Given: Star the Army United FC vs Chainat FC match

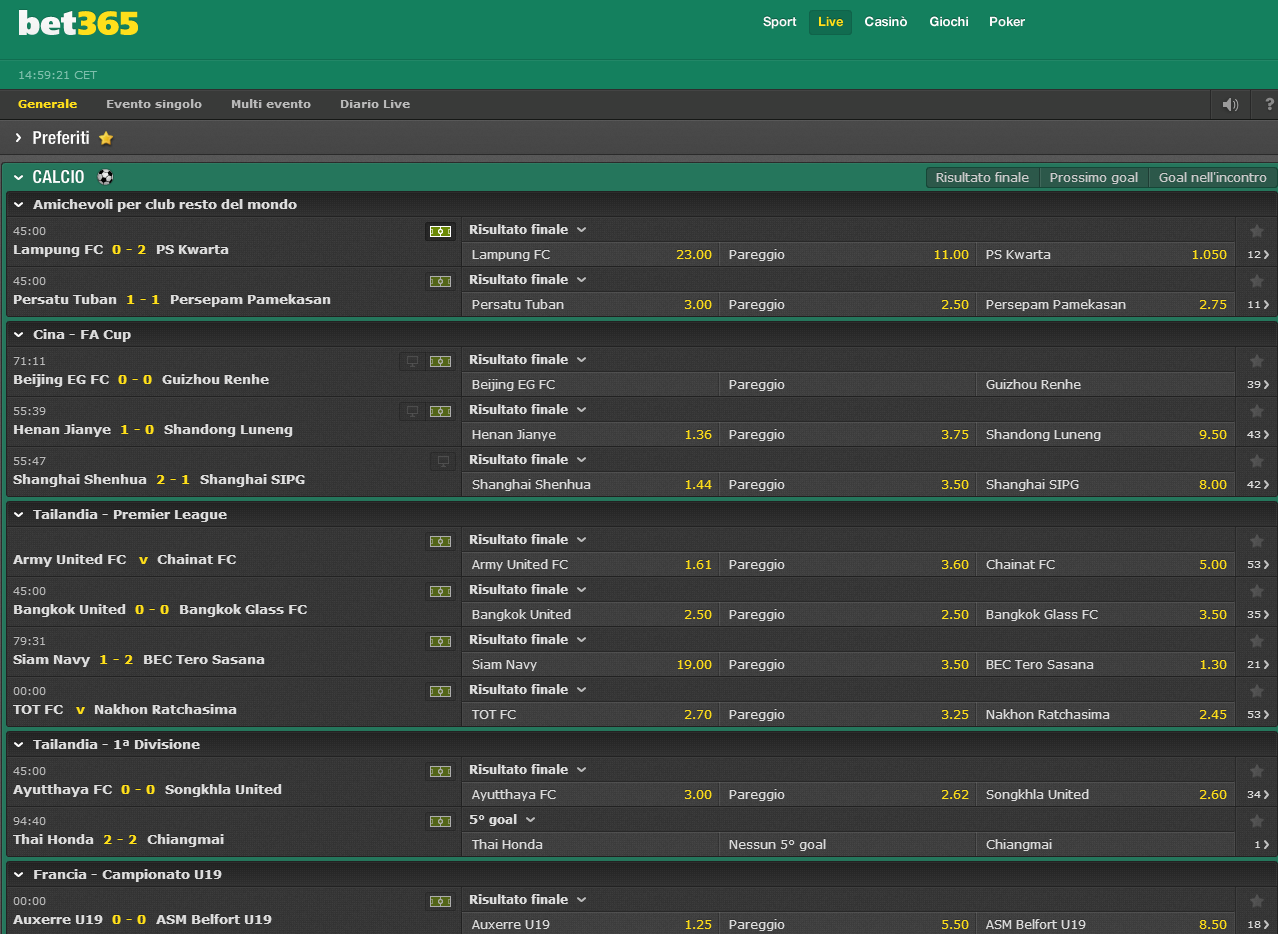Looking at the screenshot, I should click(1256, 540).
